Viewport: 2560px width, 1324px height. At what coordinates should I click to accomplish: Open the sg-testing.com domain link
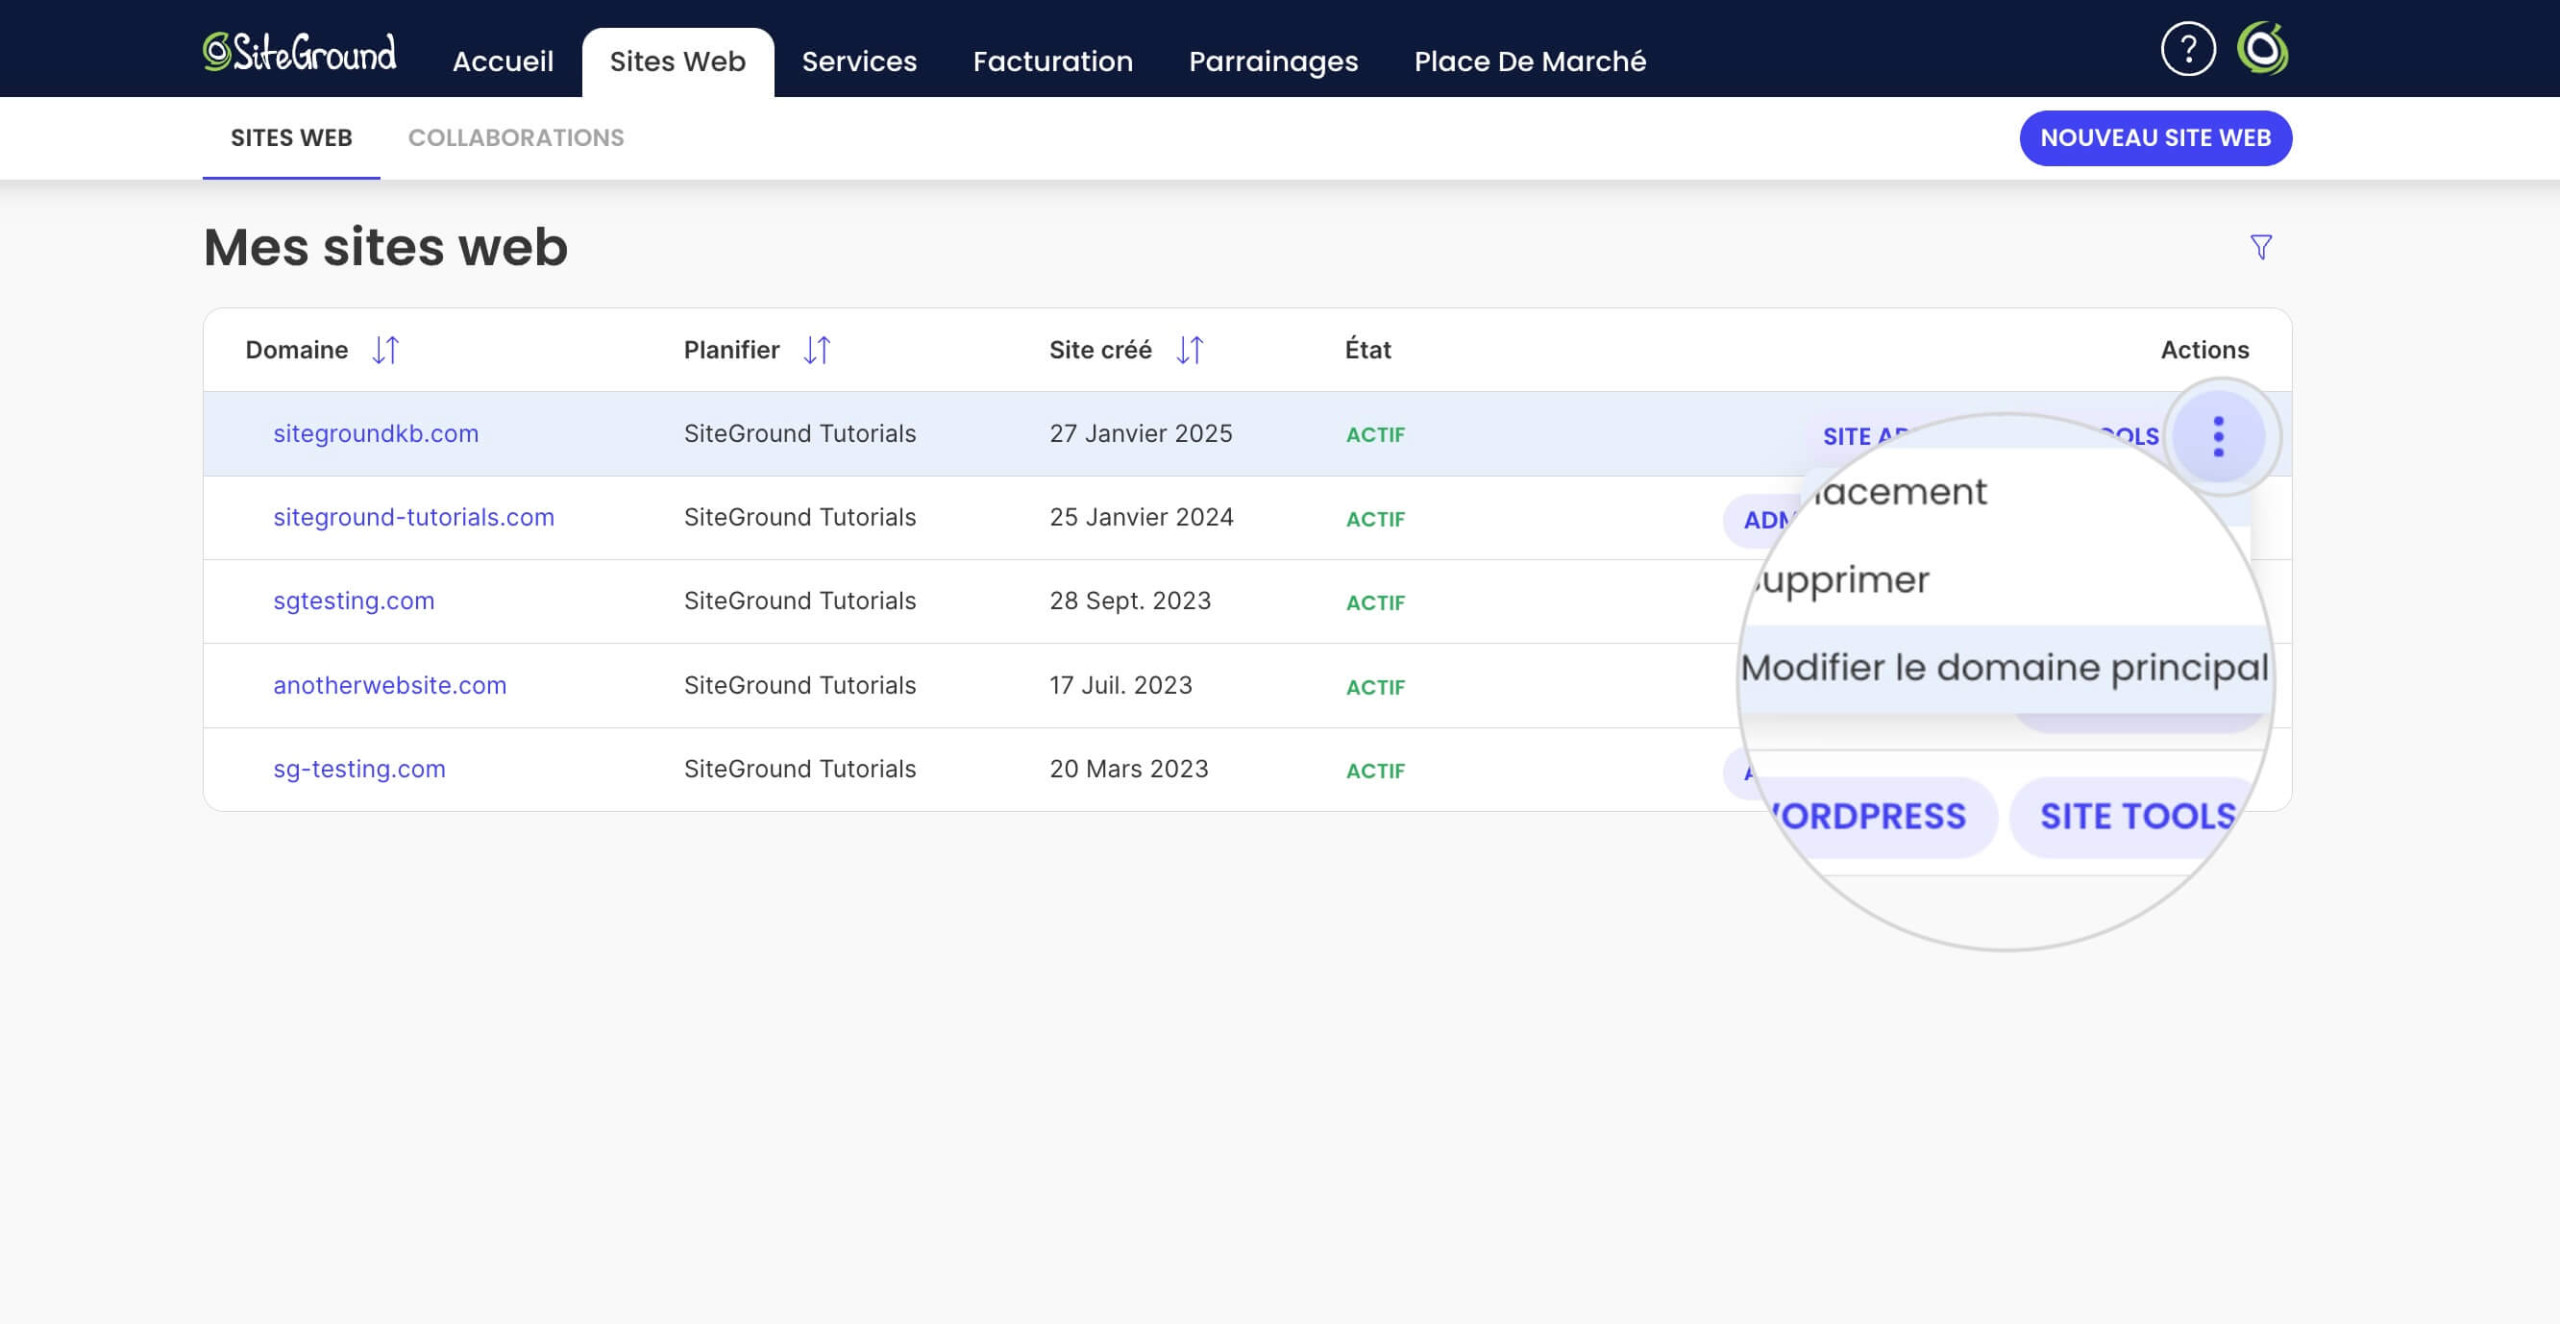click(x=359, y=769)
